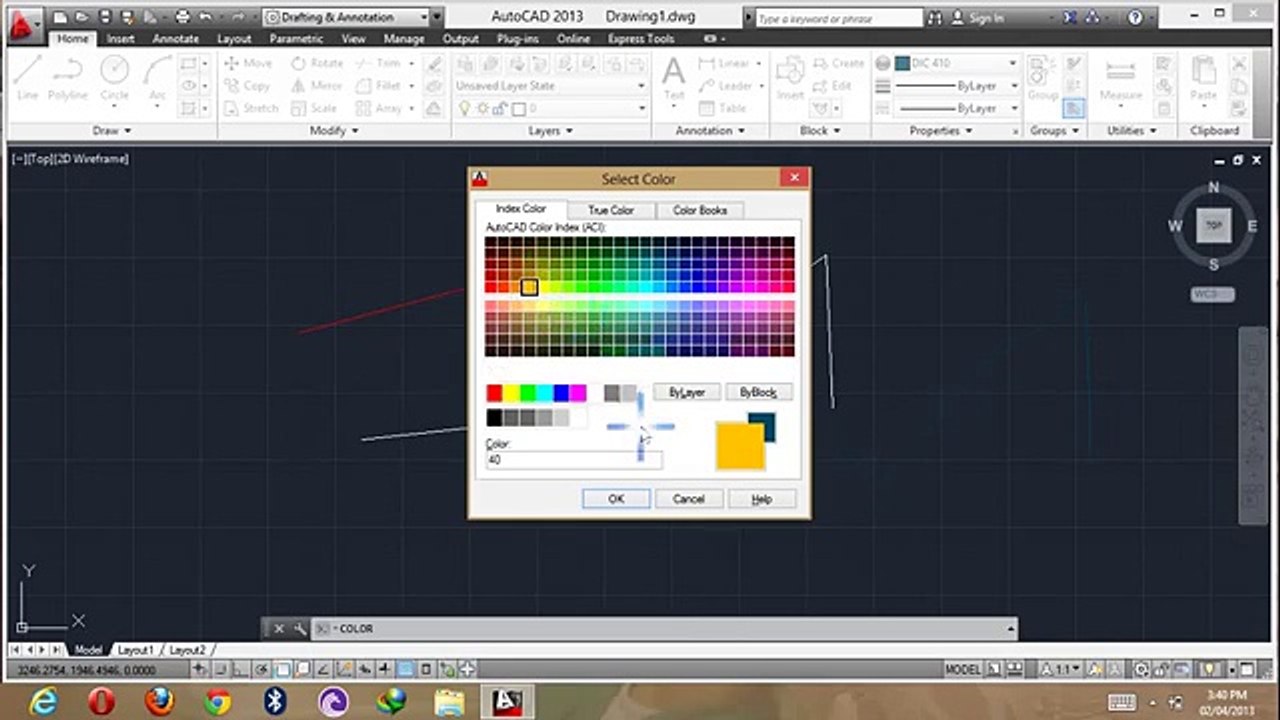The height and width of the screenshot is (720, 1280).
Task: Insert a Table
Action: click(723, 108)
